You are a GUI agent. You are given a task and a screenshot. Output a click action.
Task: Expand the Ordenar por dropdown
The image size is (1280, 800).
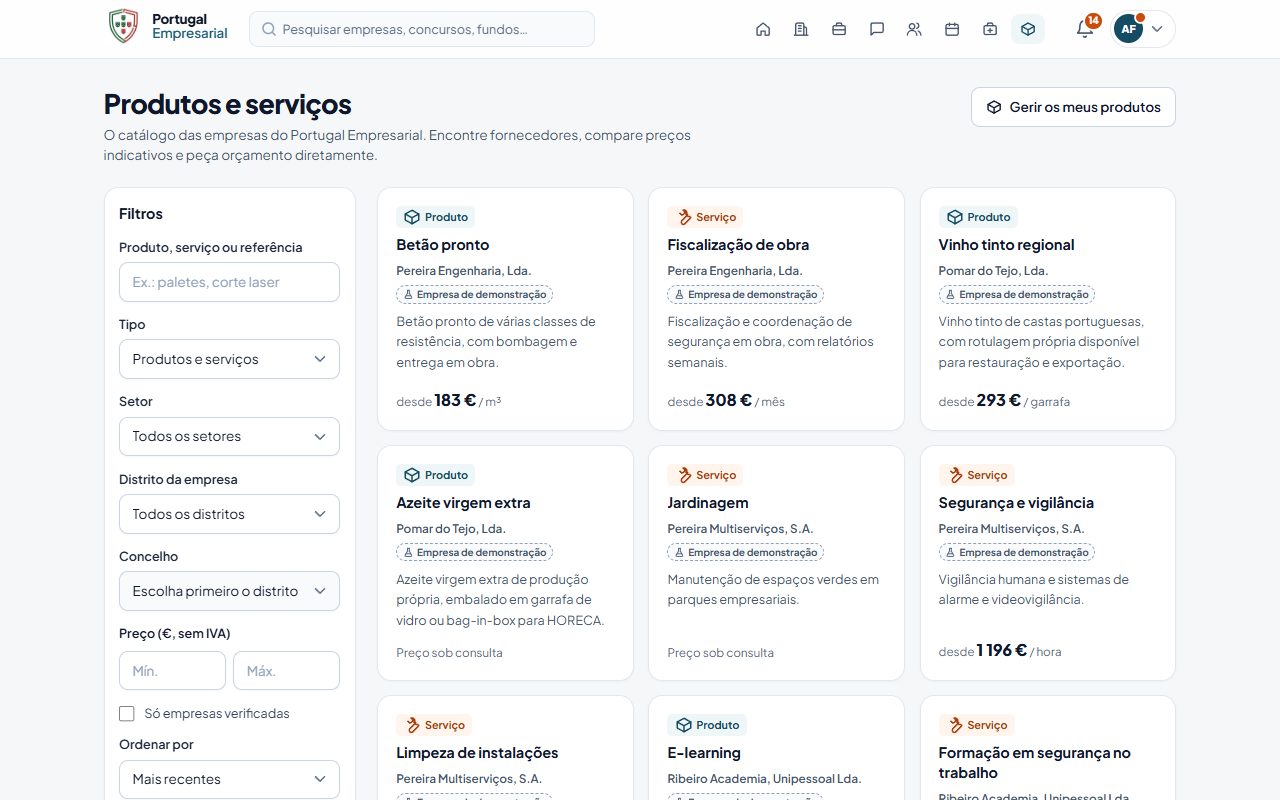(x=229, y=779)
